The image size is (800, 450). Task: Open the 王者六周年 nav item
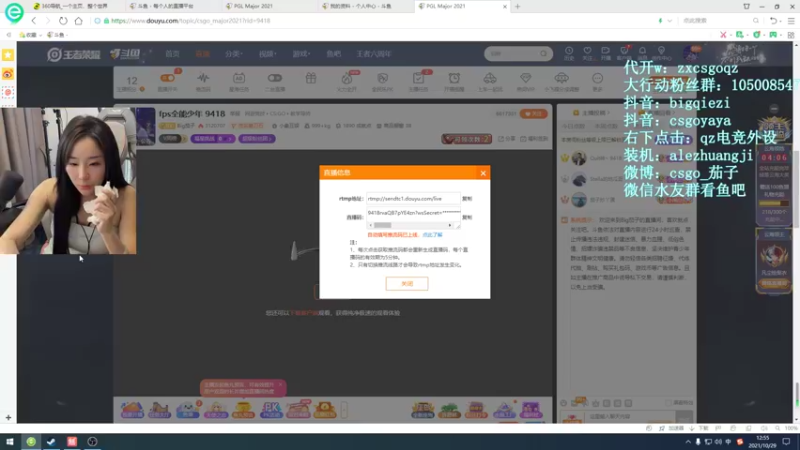tap(373, 54)
